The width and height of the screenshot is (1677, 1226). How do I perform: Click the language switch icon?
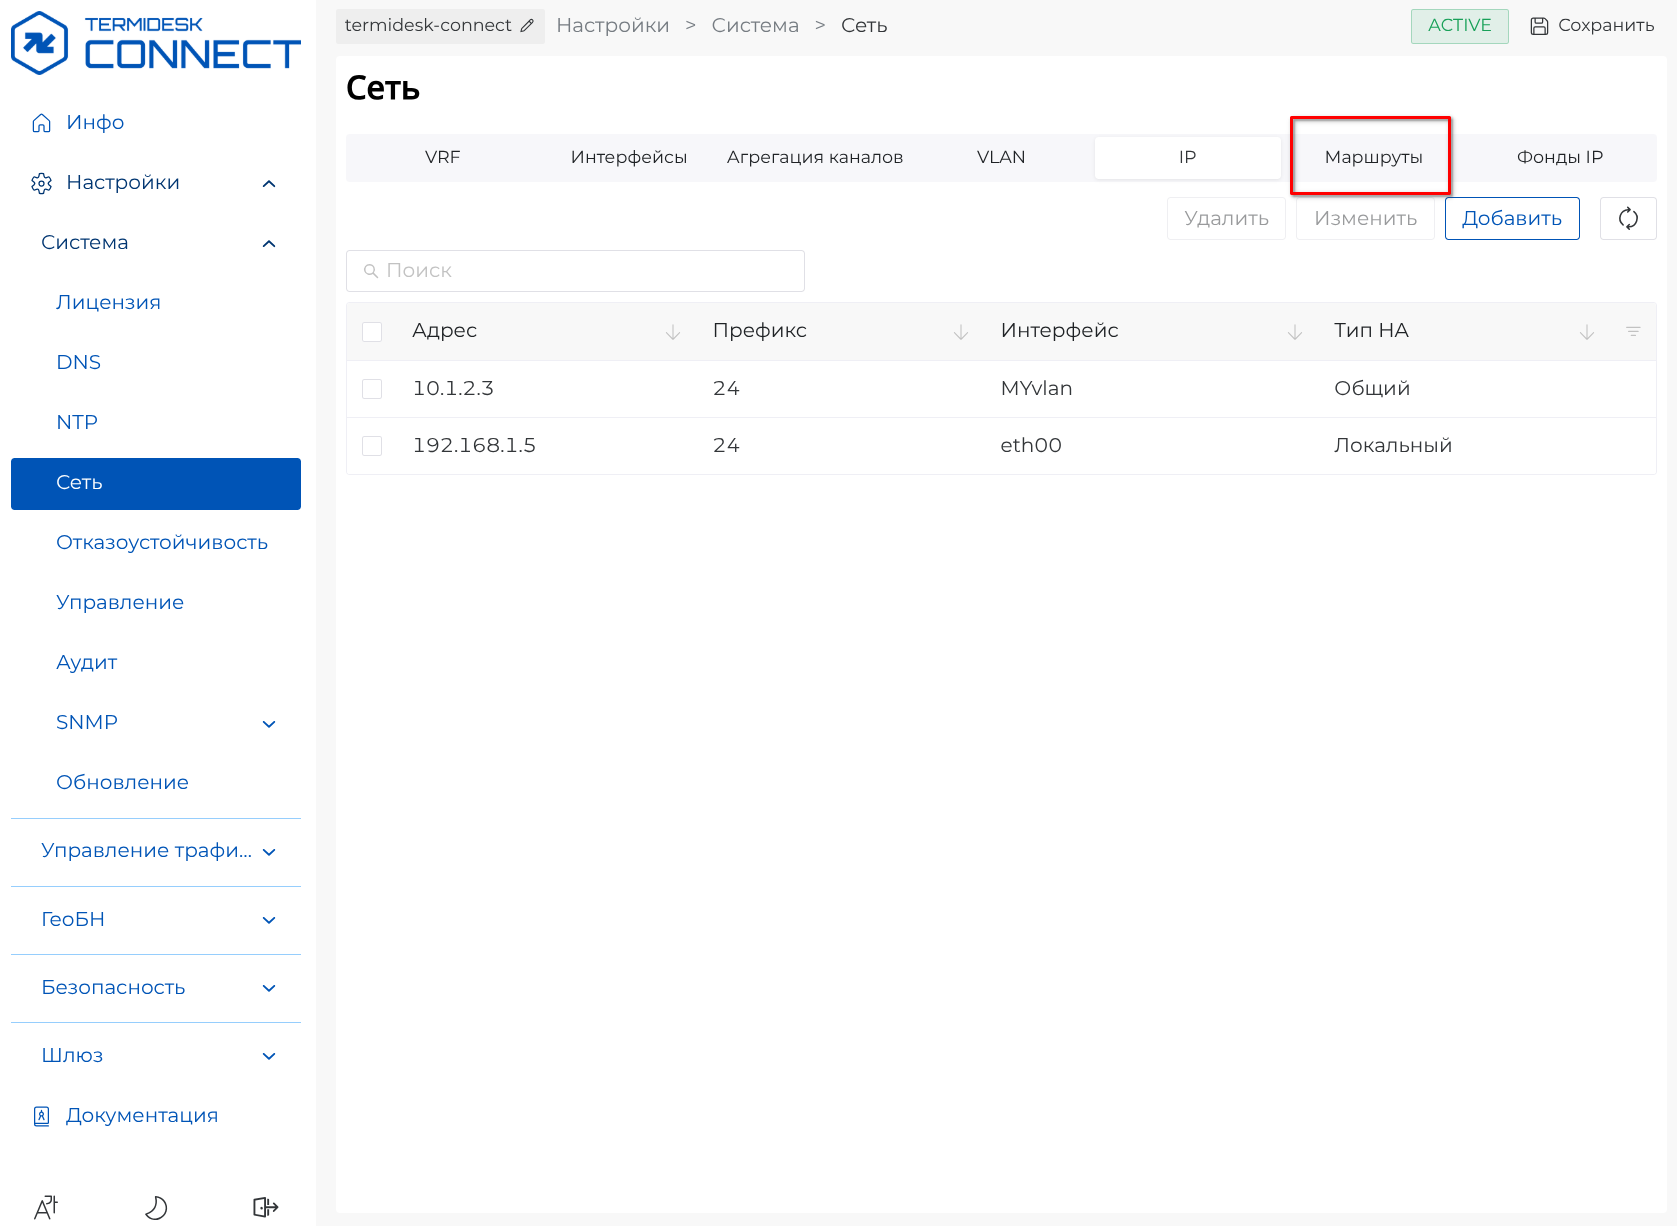[46, 1207]
